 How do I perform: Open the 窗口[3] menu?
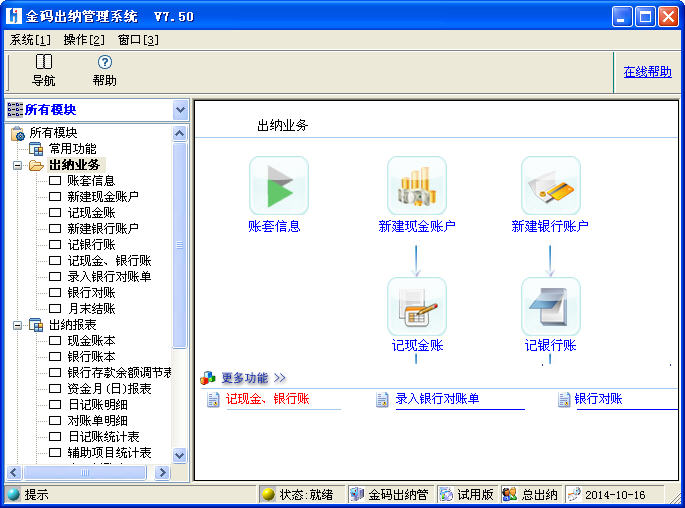point(138,40)
